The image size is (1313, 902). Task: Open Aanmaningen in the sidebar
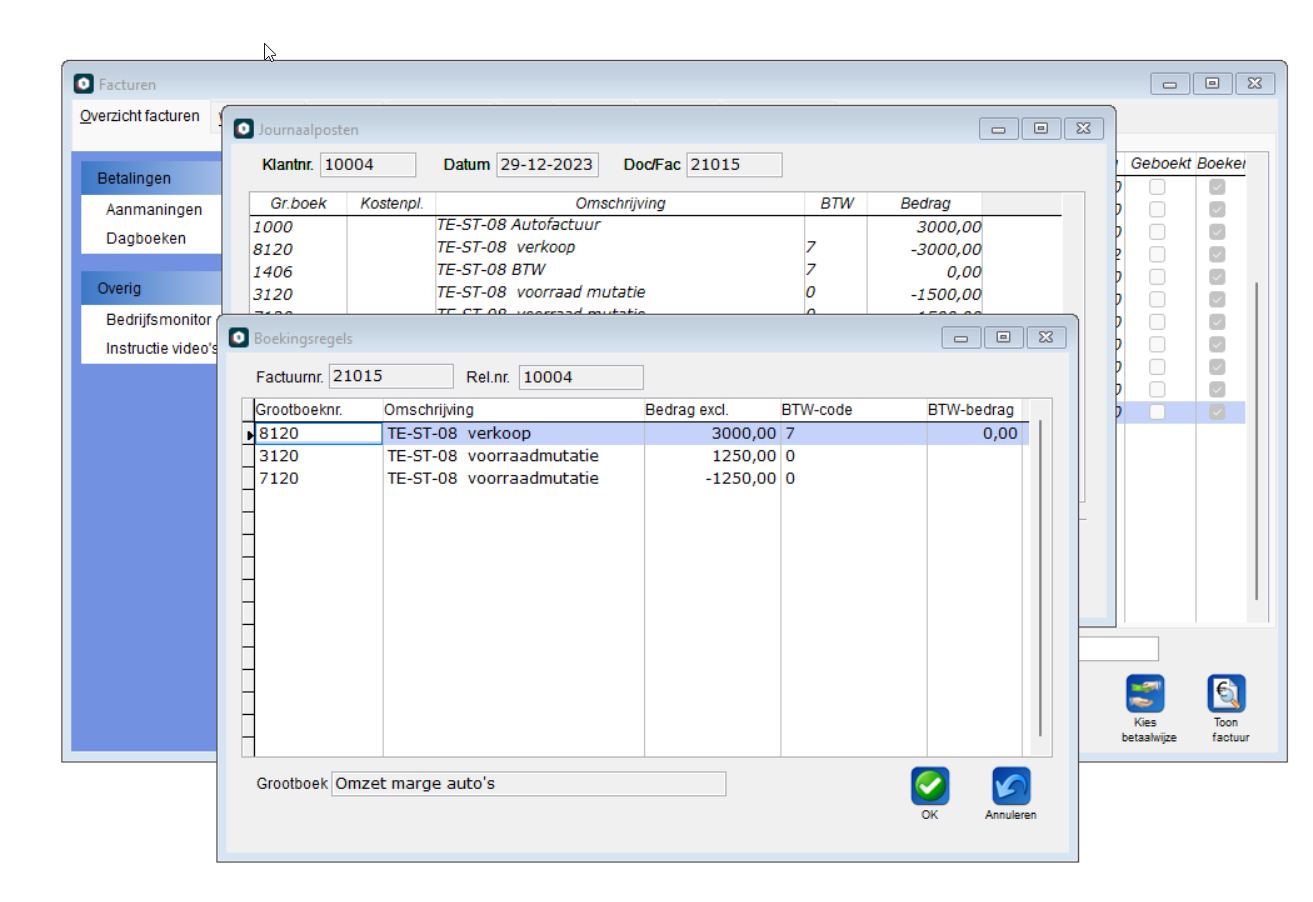pos(154,210)
